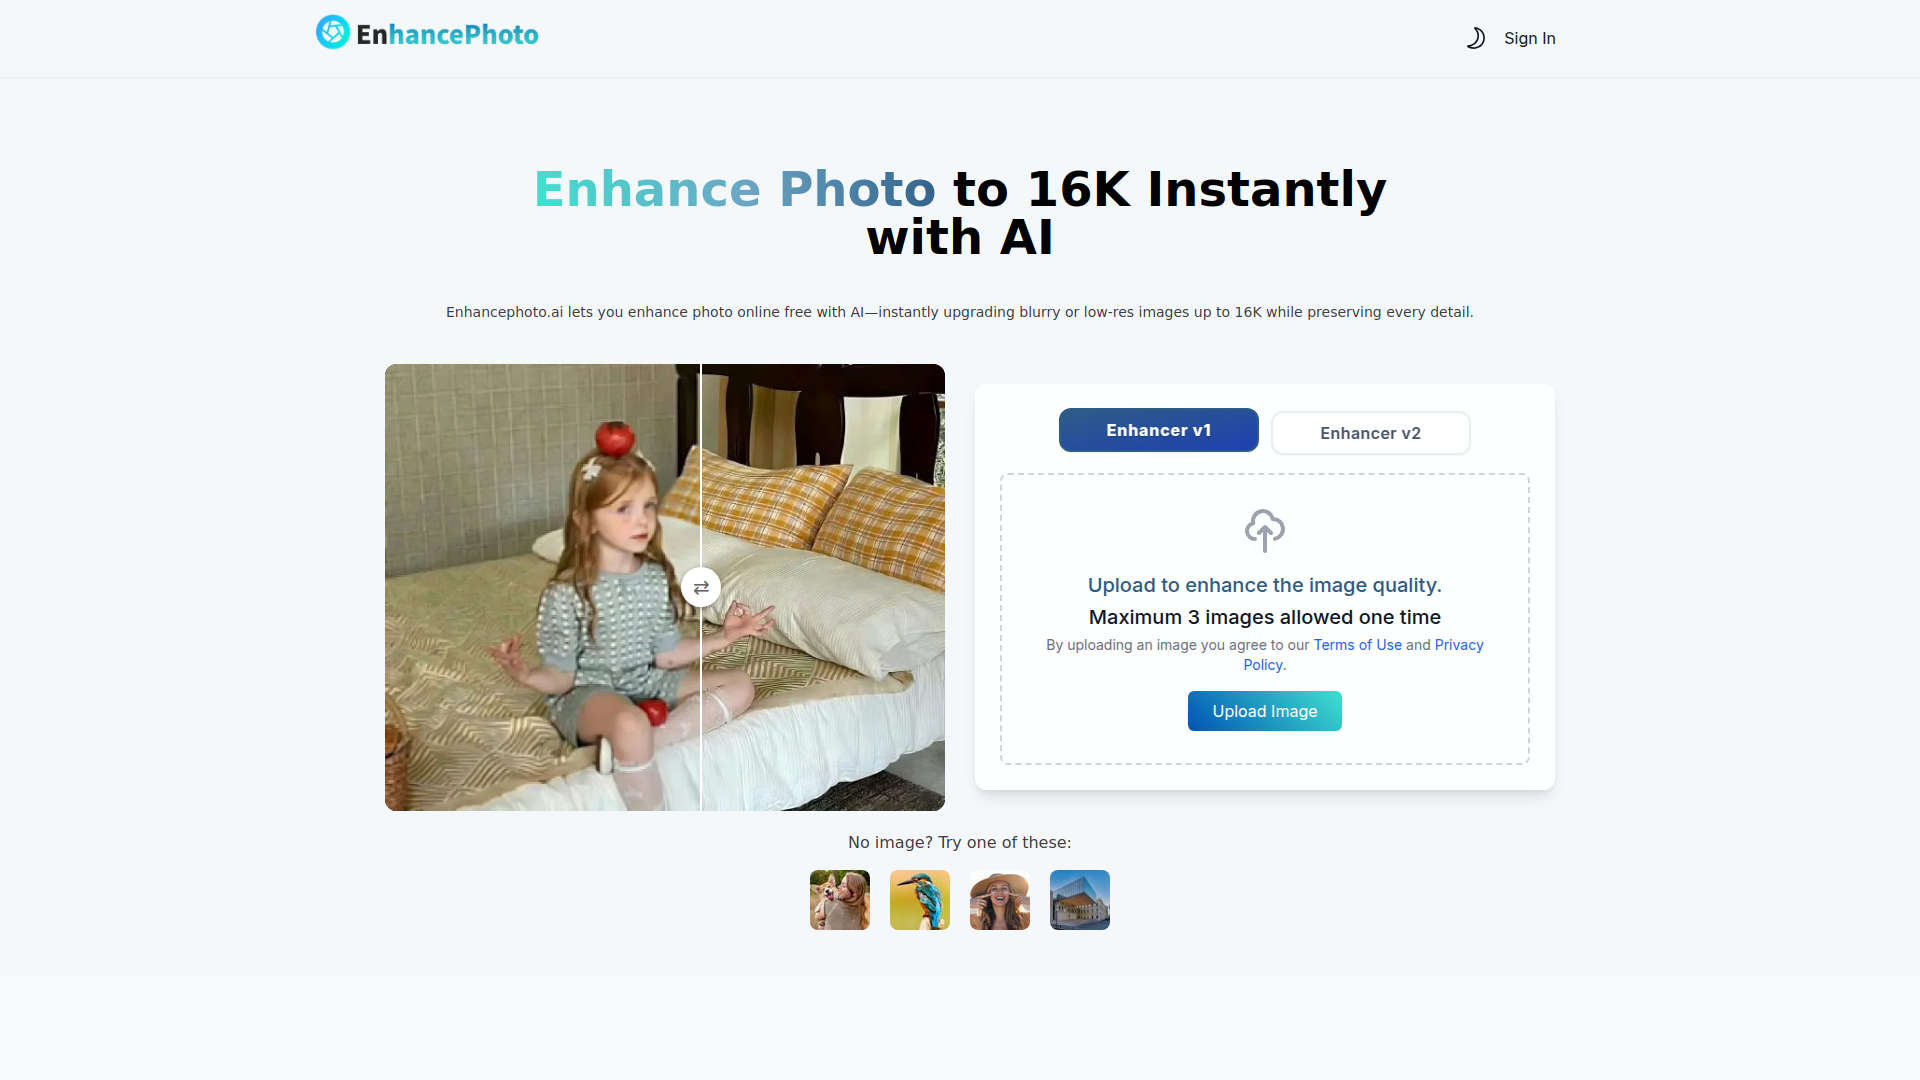Select the building sample thumbnail
This screenshot has height=1080, width=1920.
pos(1079,899)
